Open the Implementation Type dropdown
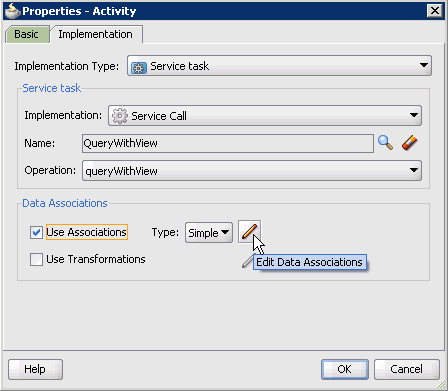 [x=279, y=66]
